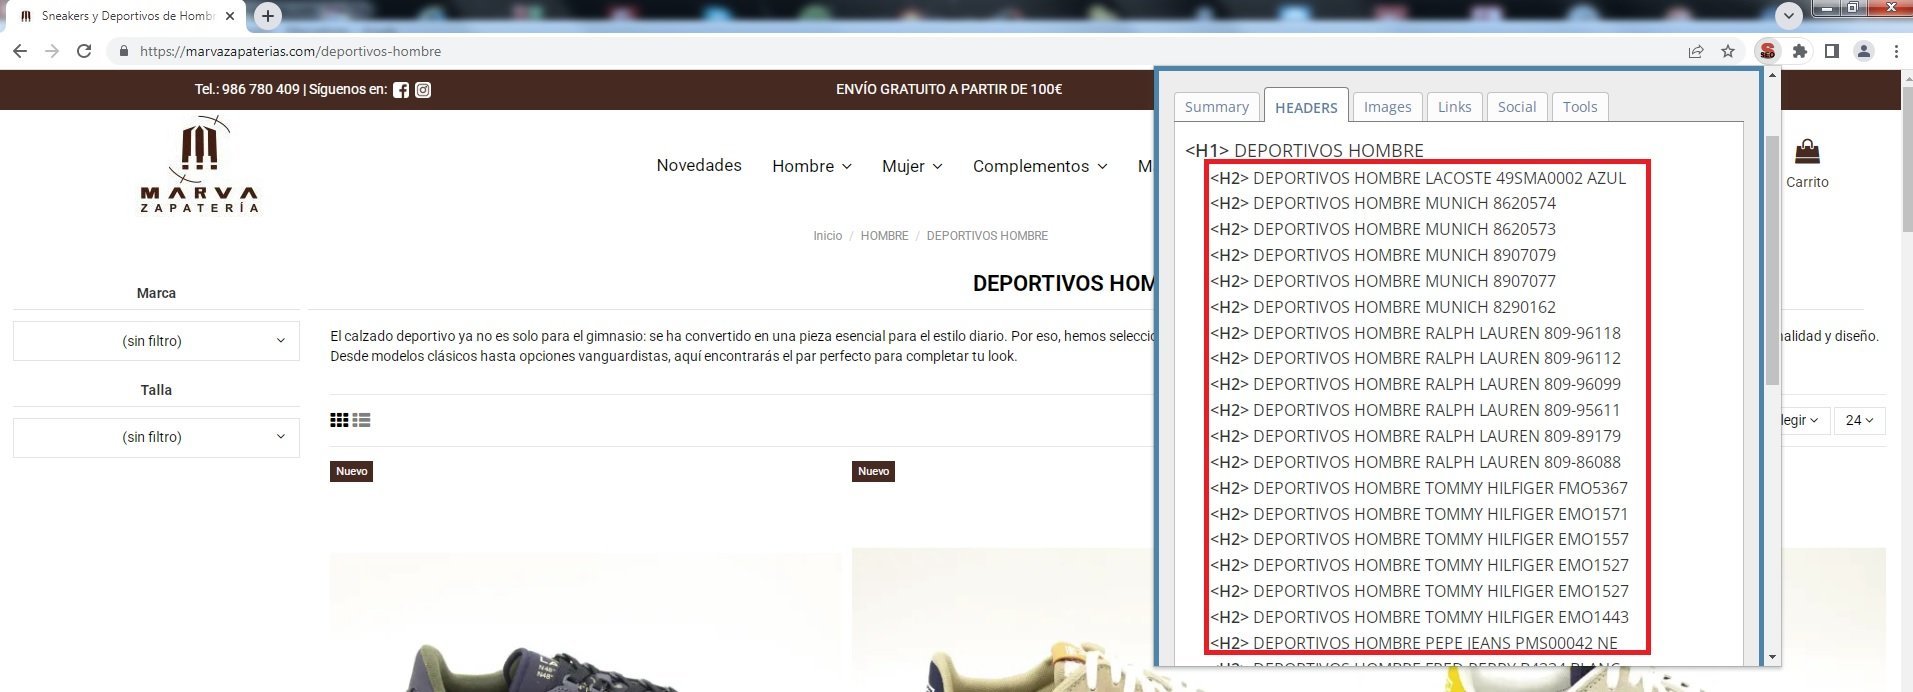Open the tab search dropdown arrow

point(1789,15)
